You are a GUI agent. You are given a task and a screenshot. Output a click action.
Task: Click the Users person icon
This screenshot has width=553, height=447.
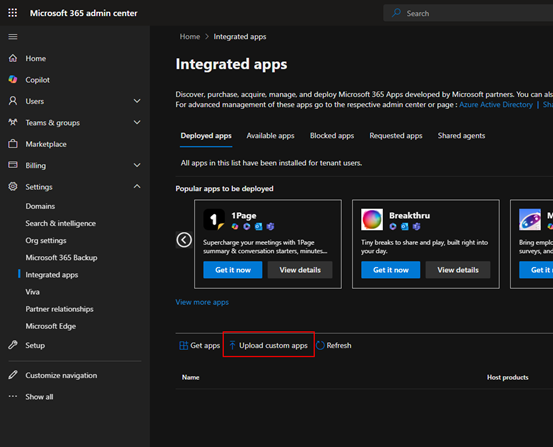13,101
